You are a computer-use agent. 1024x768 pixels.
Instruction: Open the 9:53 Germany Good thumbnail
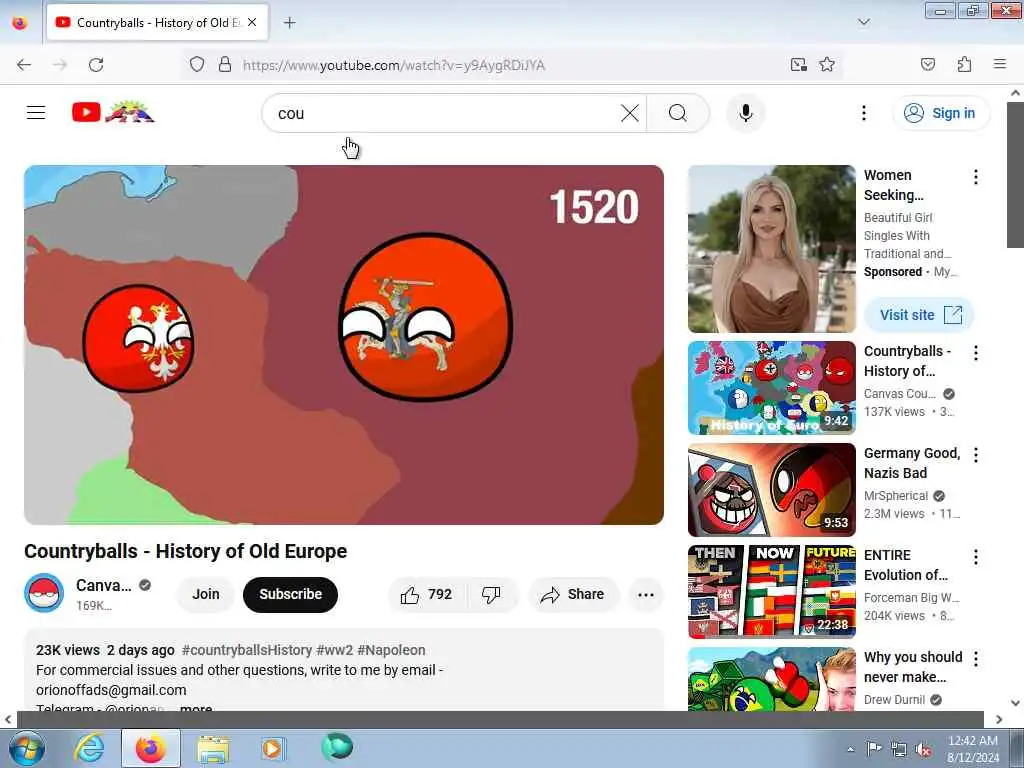tap(771, 490)
